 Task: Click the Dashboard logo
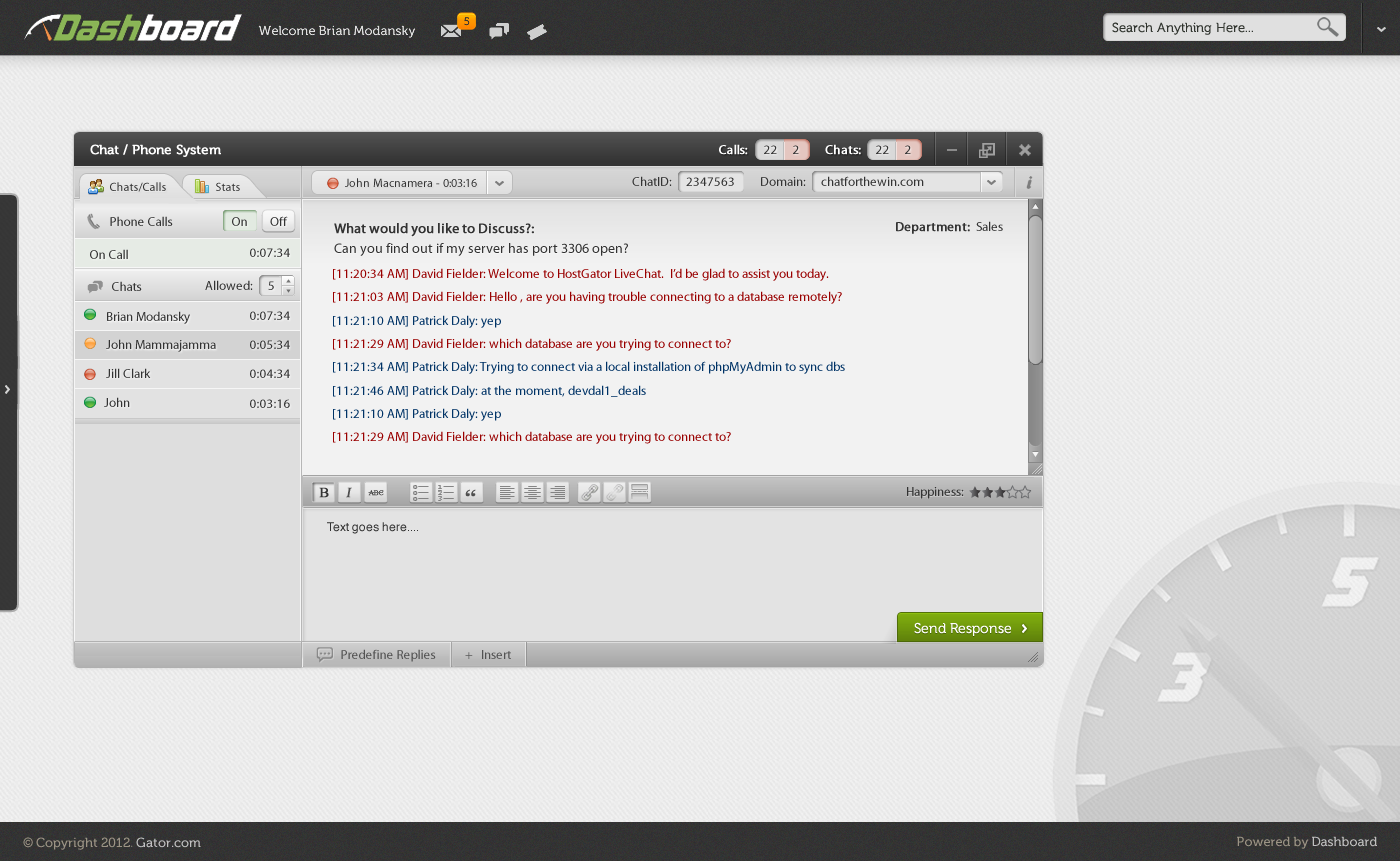[x=133, y=27]
